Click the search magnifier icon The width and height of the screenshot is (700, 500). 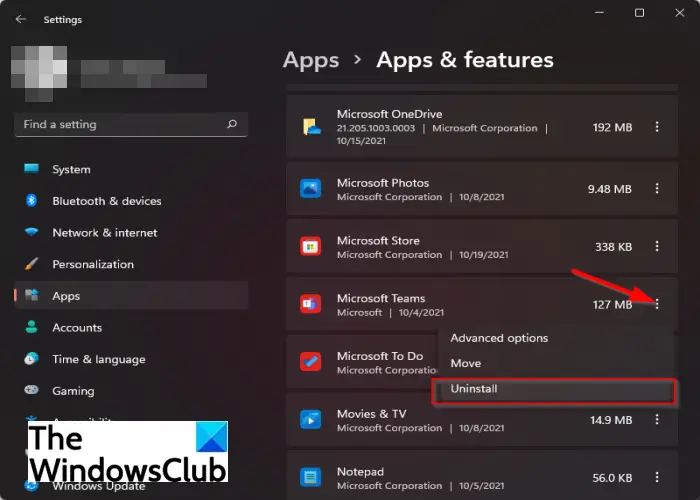232,124
